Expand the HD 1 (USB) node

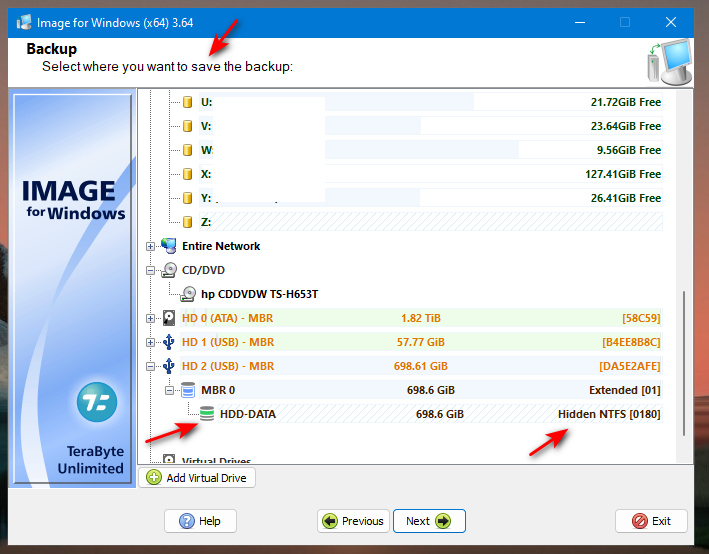click(150, 342)
